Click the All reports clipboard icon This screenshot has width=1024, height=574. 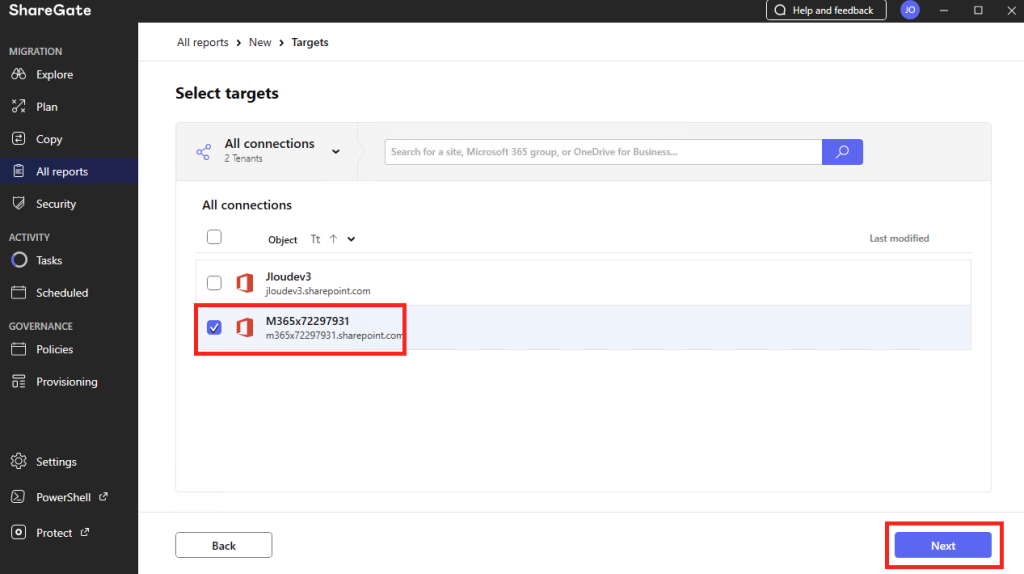[18, 170]
